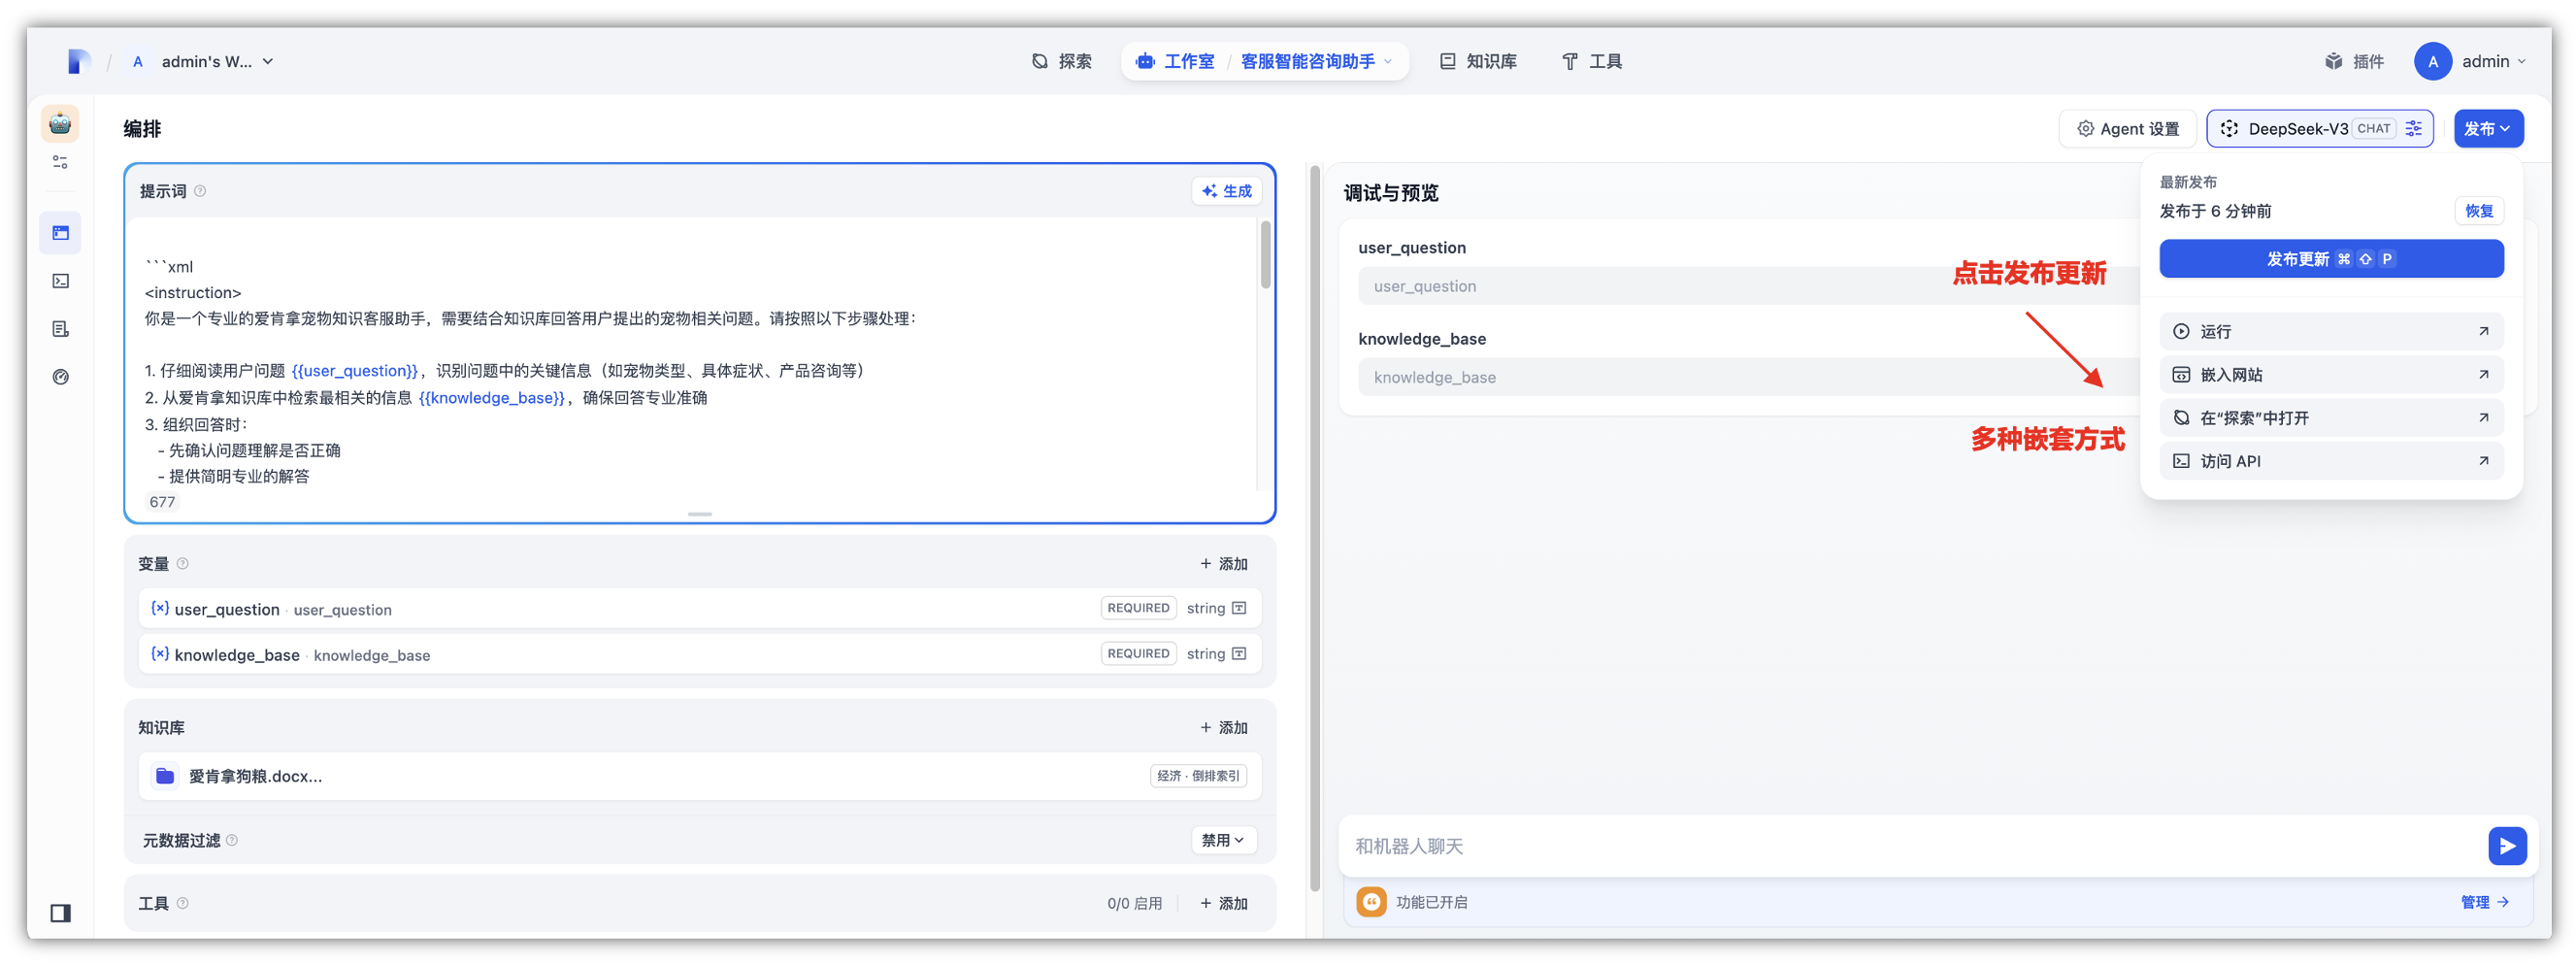Viewport: 2576px width, 965px height.
Task: Open the API access terminal icon in sidebar
Action: point(60,281)
